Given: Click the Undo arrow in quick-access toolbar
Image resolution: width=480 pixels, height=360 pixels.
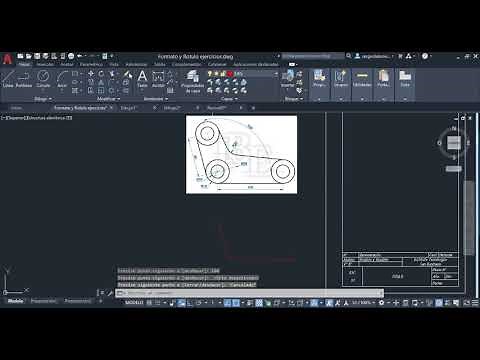Looking at the screenshot, I should pyautogui.click(x=80, y=56).
